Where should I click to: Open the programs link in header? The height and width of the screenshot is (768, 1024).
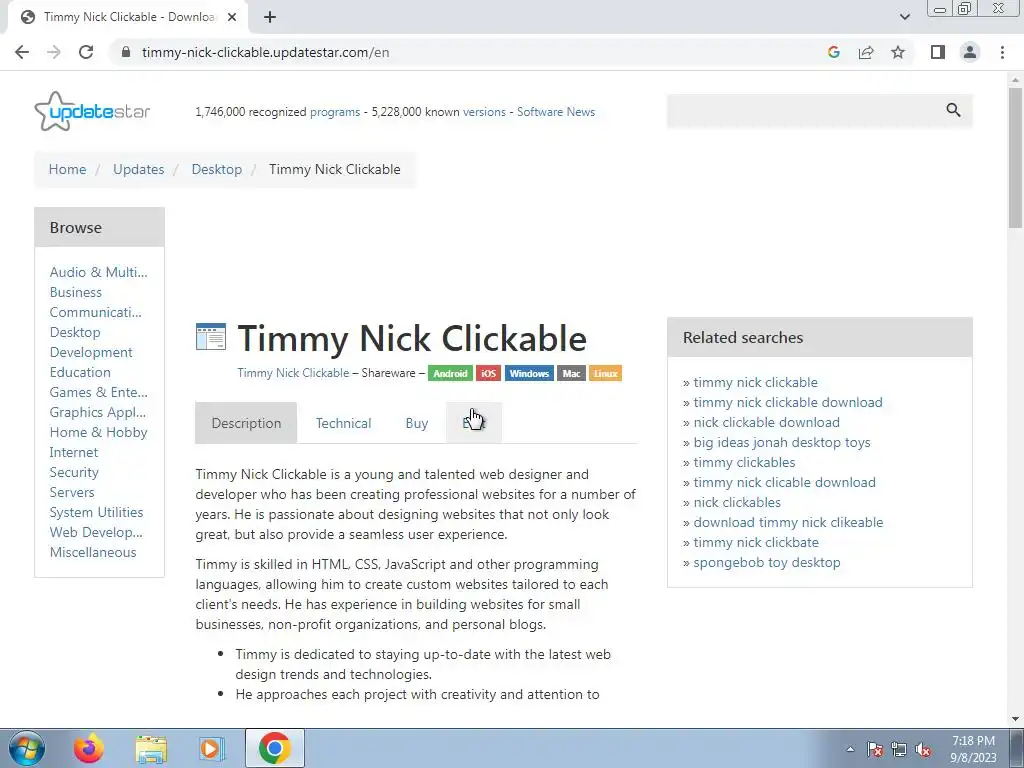coord(335,112)
